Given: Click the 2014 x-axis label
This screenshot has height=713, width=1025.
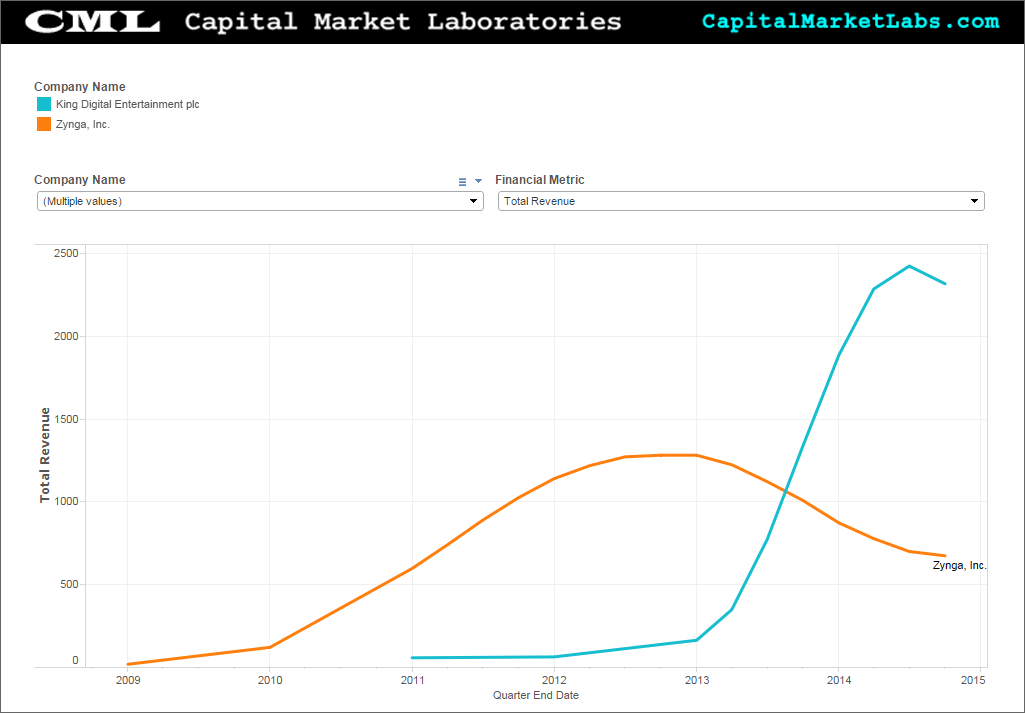Looking at the screenshot, I should click(x=839, y=680).
